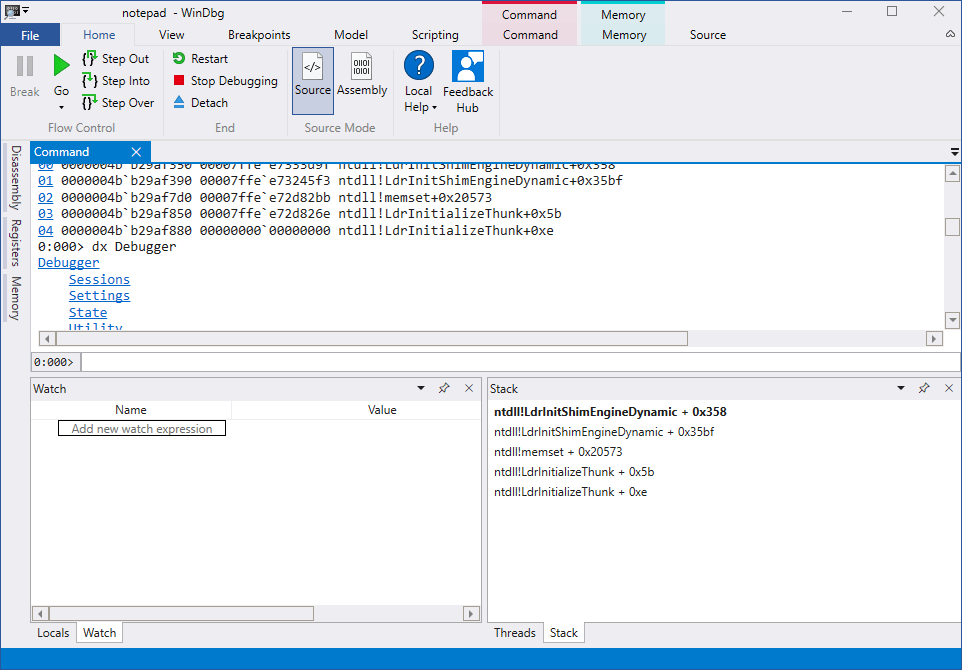The image size is (962, 670).
Task: Click the Command output scroll down arrow
Action: (x=952, y=320)
